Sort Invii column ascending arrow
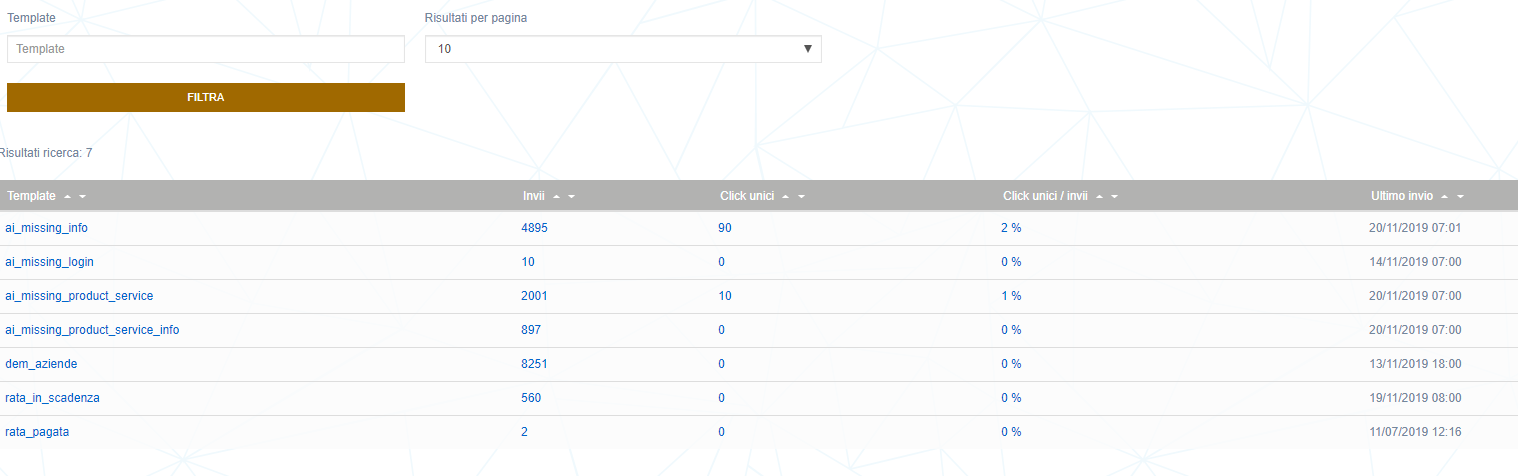The height and width of the screenshot is (476, 1518). (556, 197)
